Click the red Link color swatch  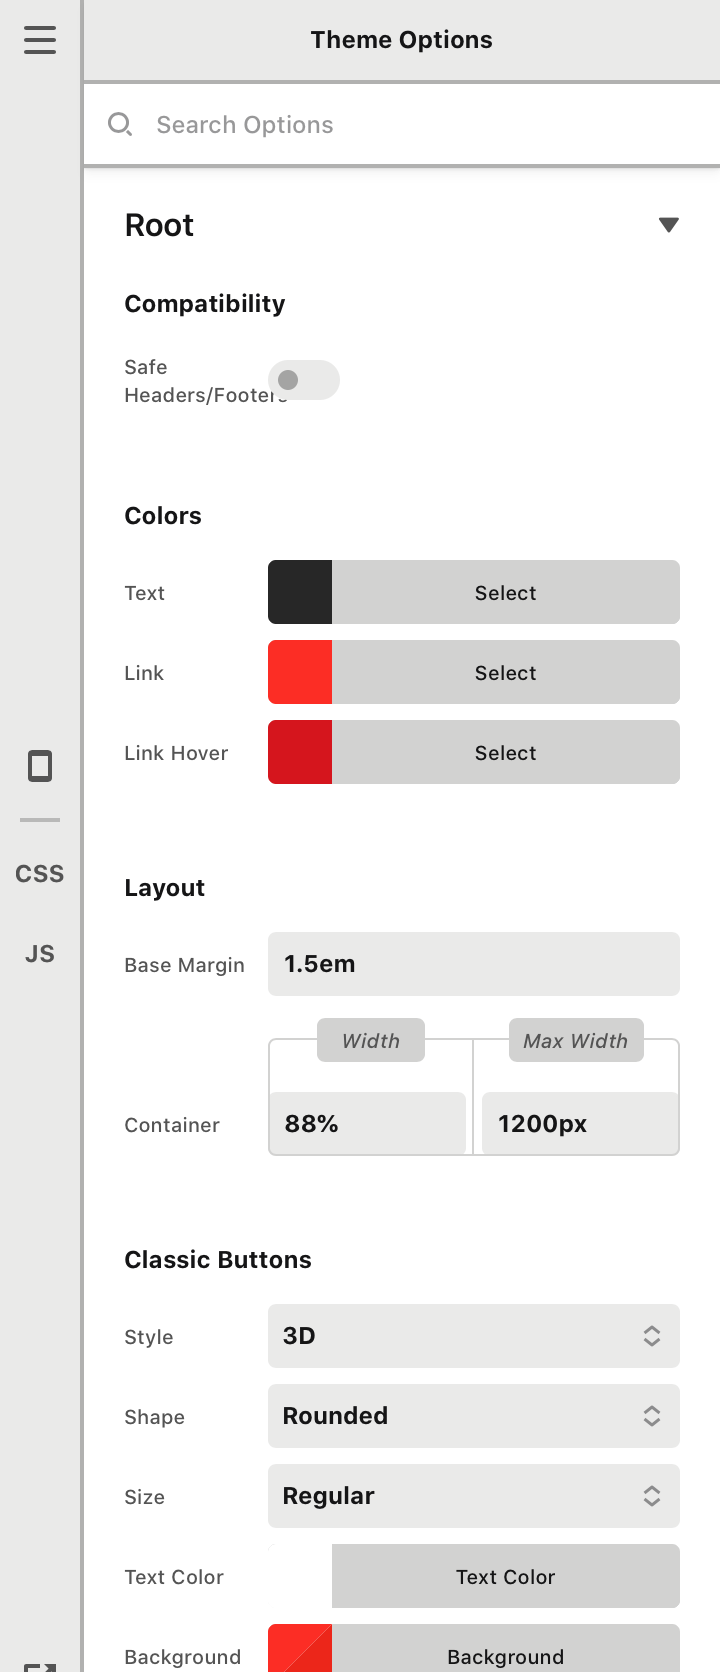[x=300, y=672]
